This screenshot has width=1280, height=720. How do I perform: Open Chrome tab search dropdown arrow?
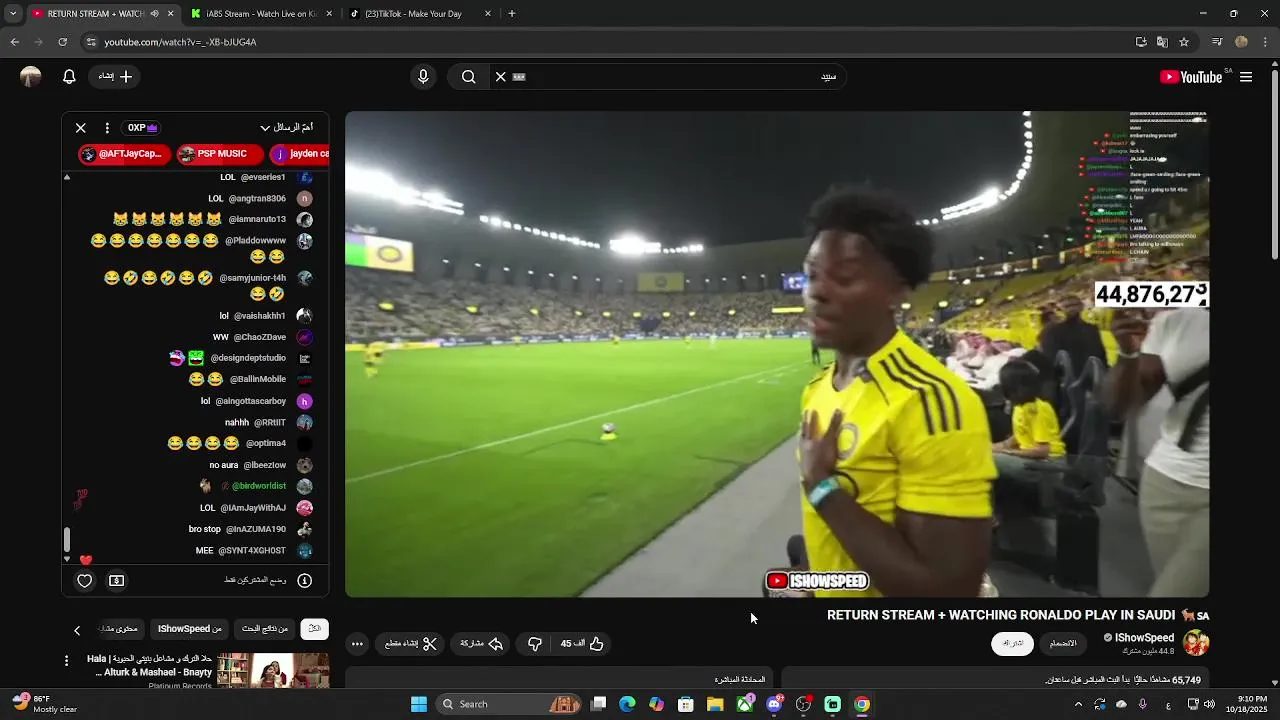(x=12, y=14)
